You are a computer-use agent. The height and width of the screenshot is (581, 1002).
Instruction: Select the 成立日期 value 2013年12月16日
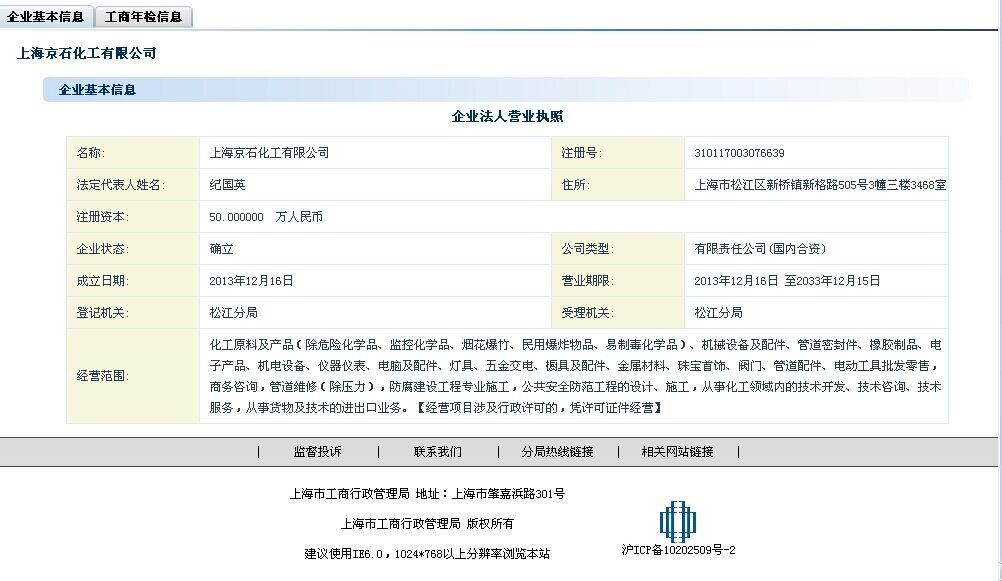click(x=251, y=281)
